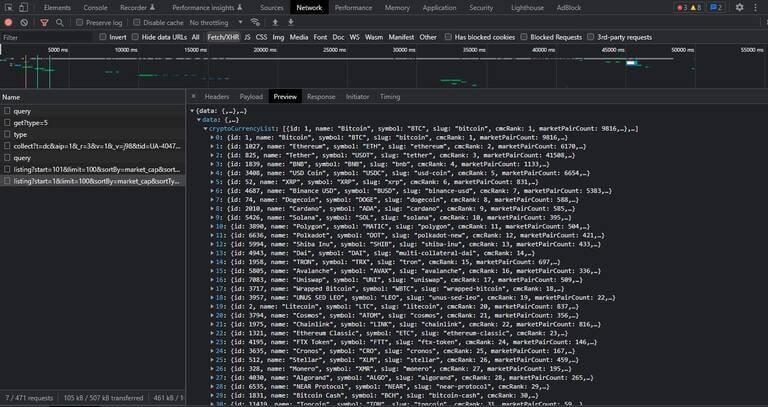
Task: Open the Initiator tab
Action: pos(358,96)
